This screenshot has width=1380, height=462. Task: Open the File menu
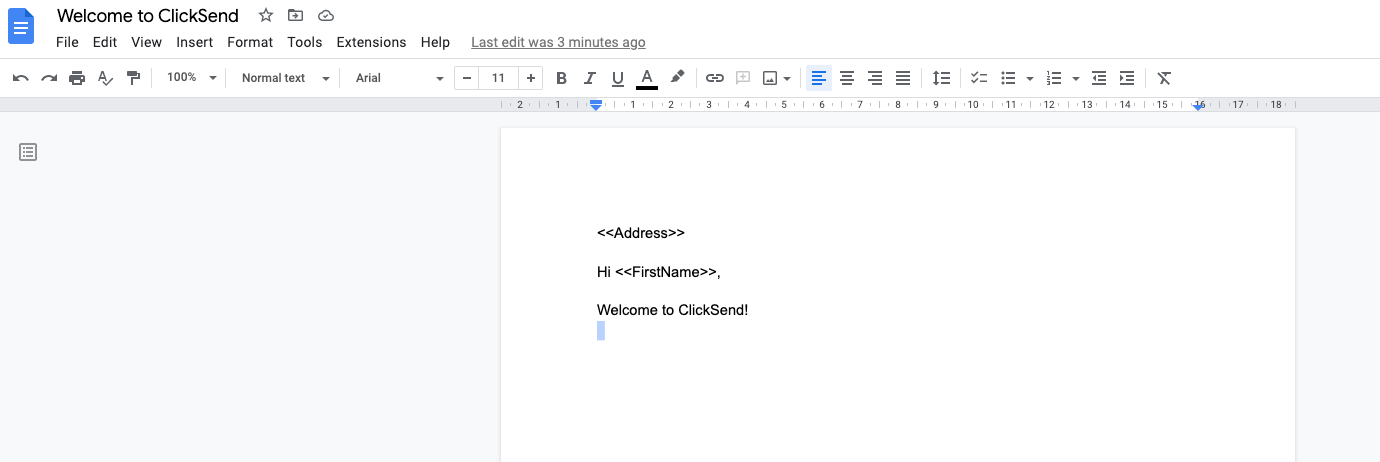click(67, 42)
